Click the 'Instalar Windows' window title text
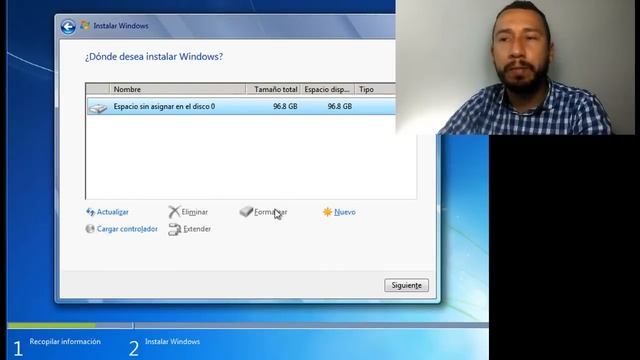 click(x=121, y=26)
